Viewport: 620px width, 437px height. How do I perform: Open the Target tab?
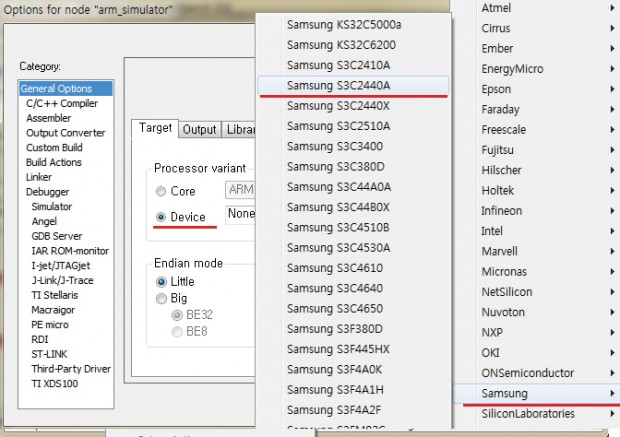(155, 128)
